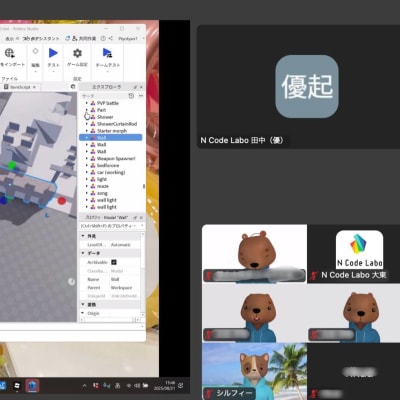Screen dimensions: 400x400
Task: Close the Explorer panel
Action: [x=141, y=87]
